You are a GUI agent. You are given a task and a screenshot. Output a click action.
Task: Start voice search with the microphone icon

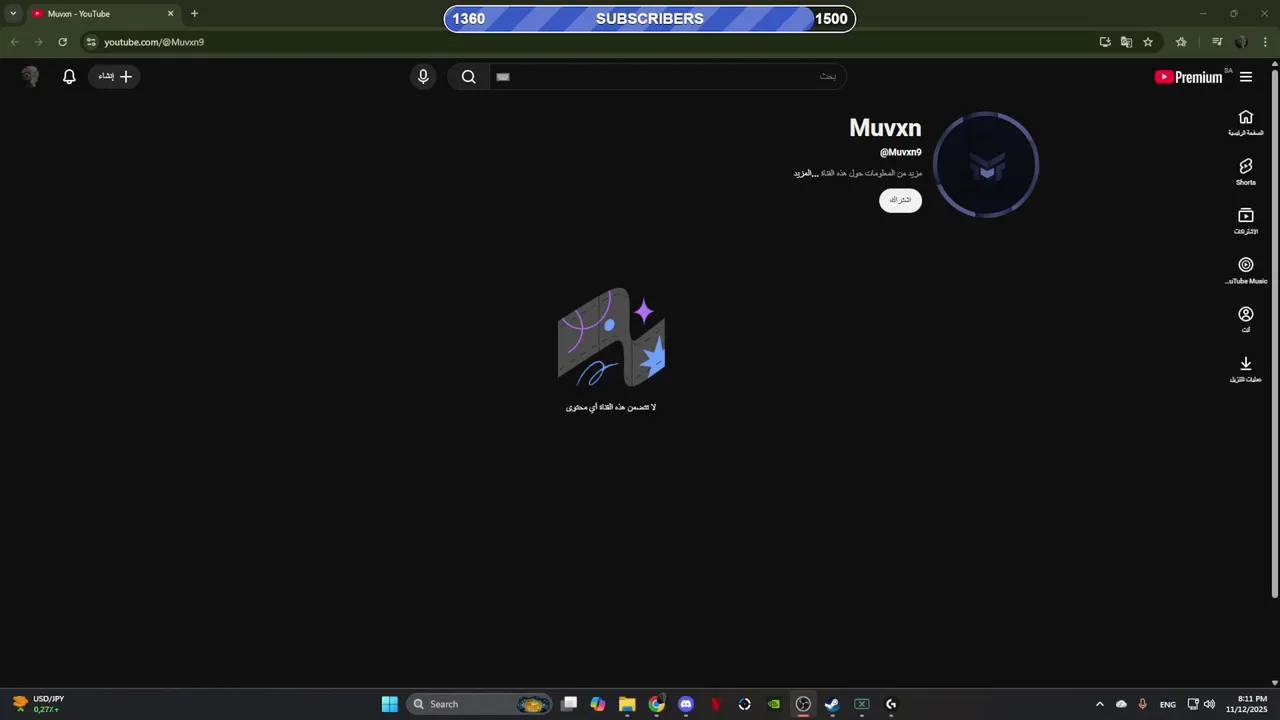423,76
